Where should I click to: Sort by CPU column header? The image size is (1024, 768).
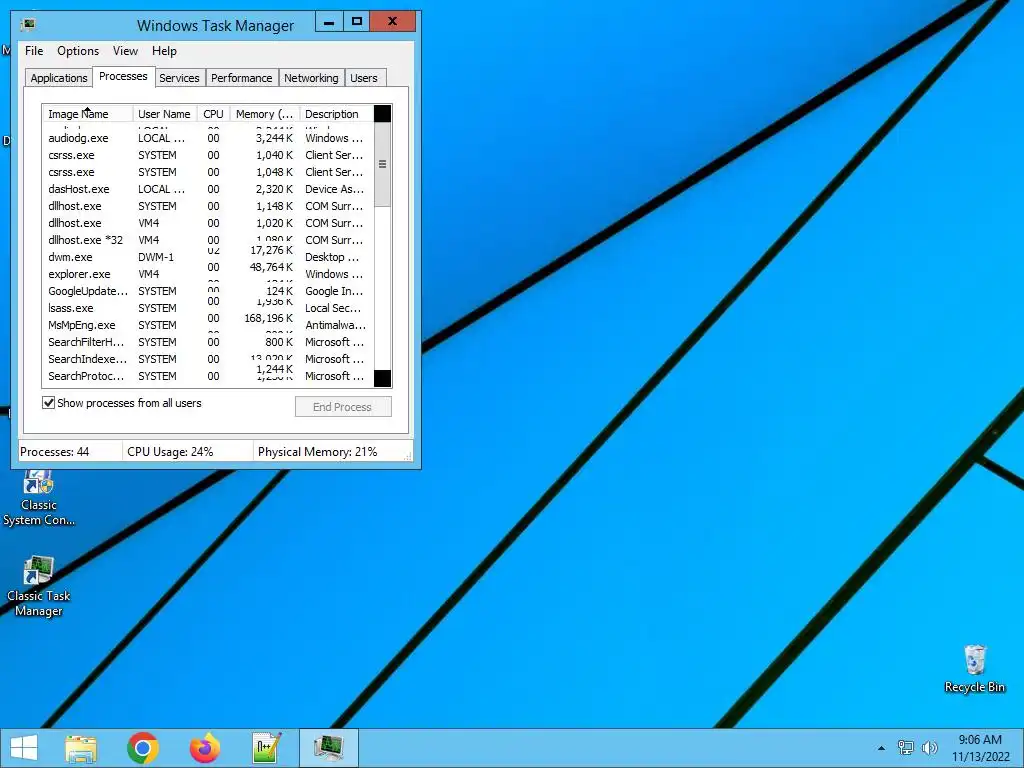coord(214,114)
